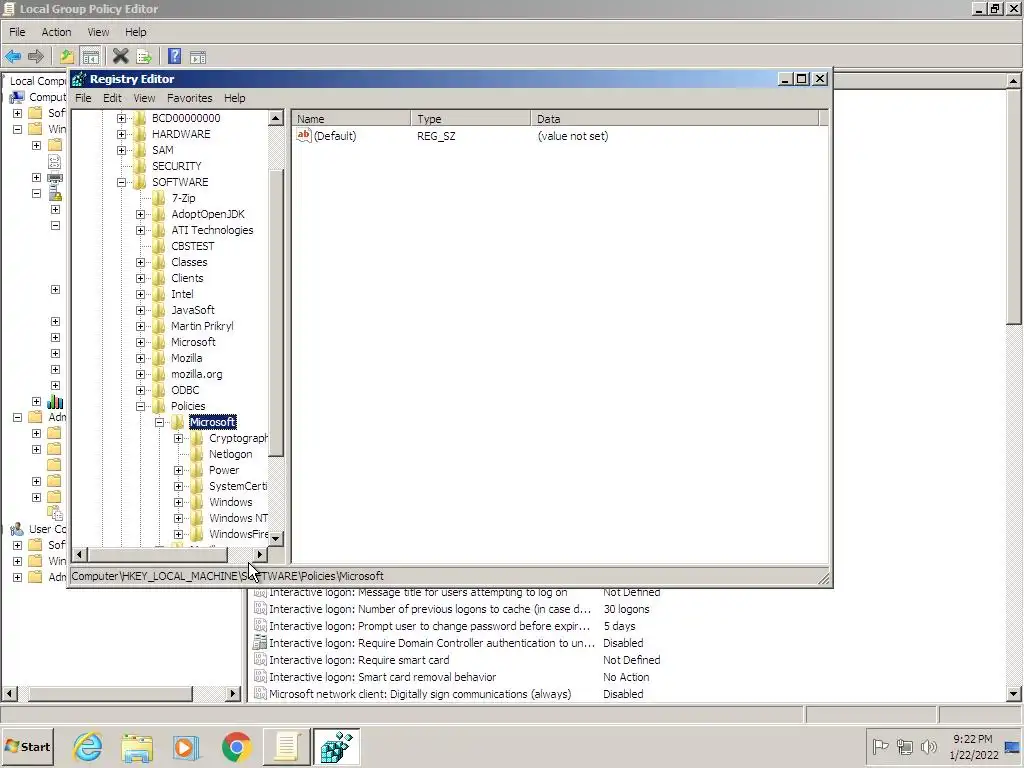Click the network icon in system tray
Screen dimensions: 1024x768
pos(904,746)
